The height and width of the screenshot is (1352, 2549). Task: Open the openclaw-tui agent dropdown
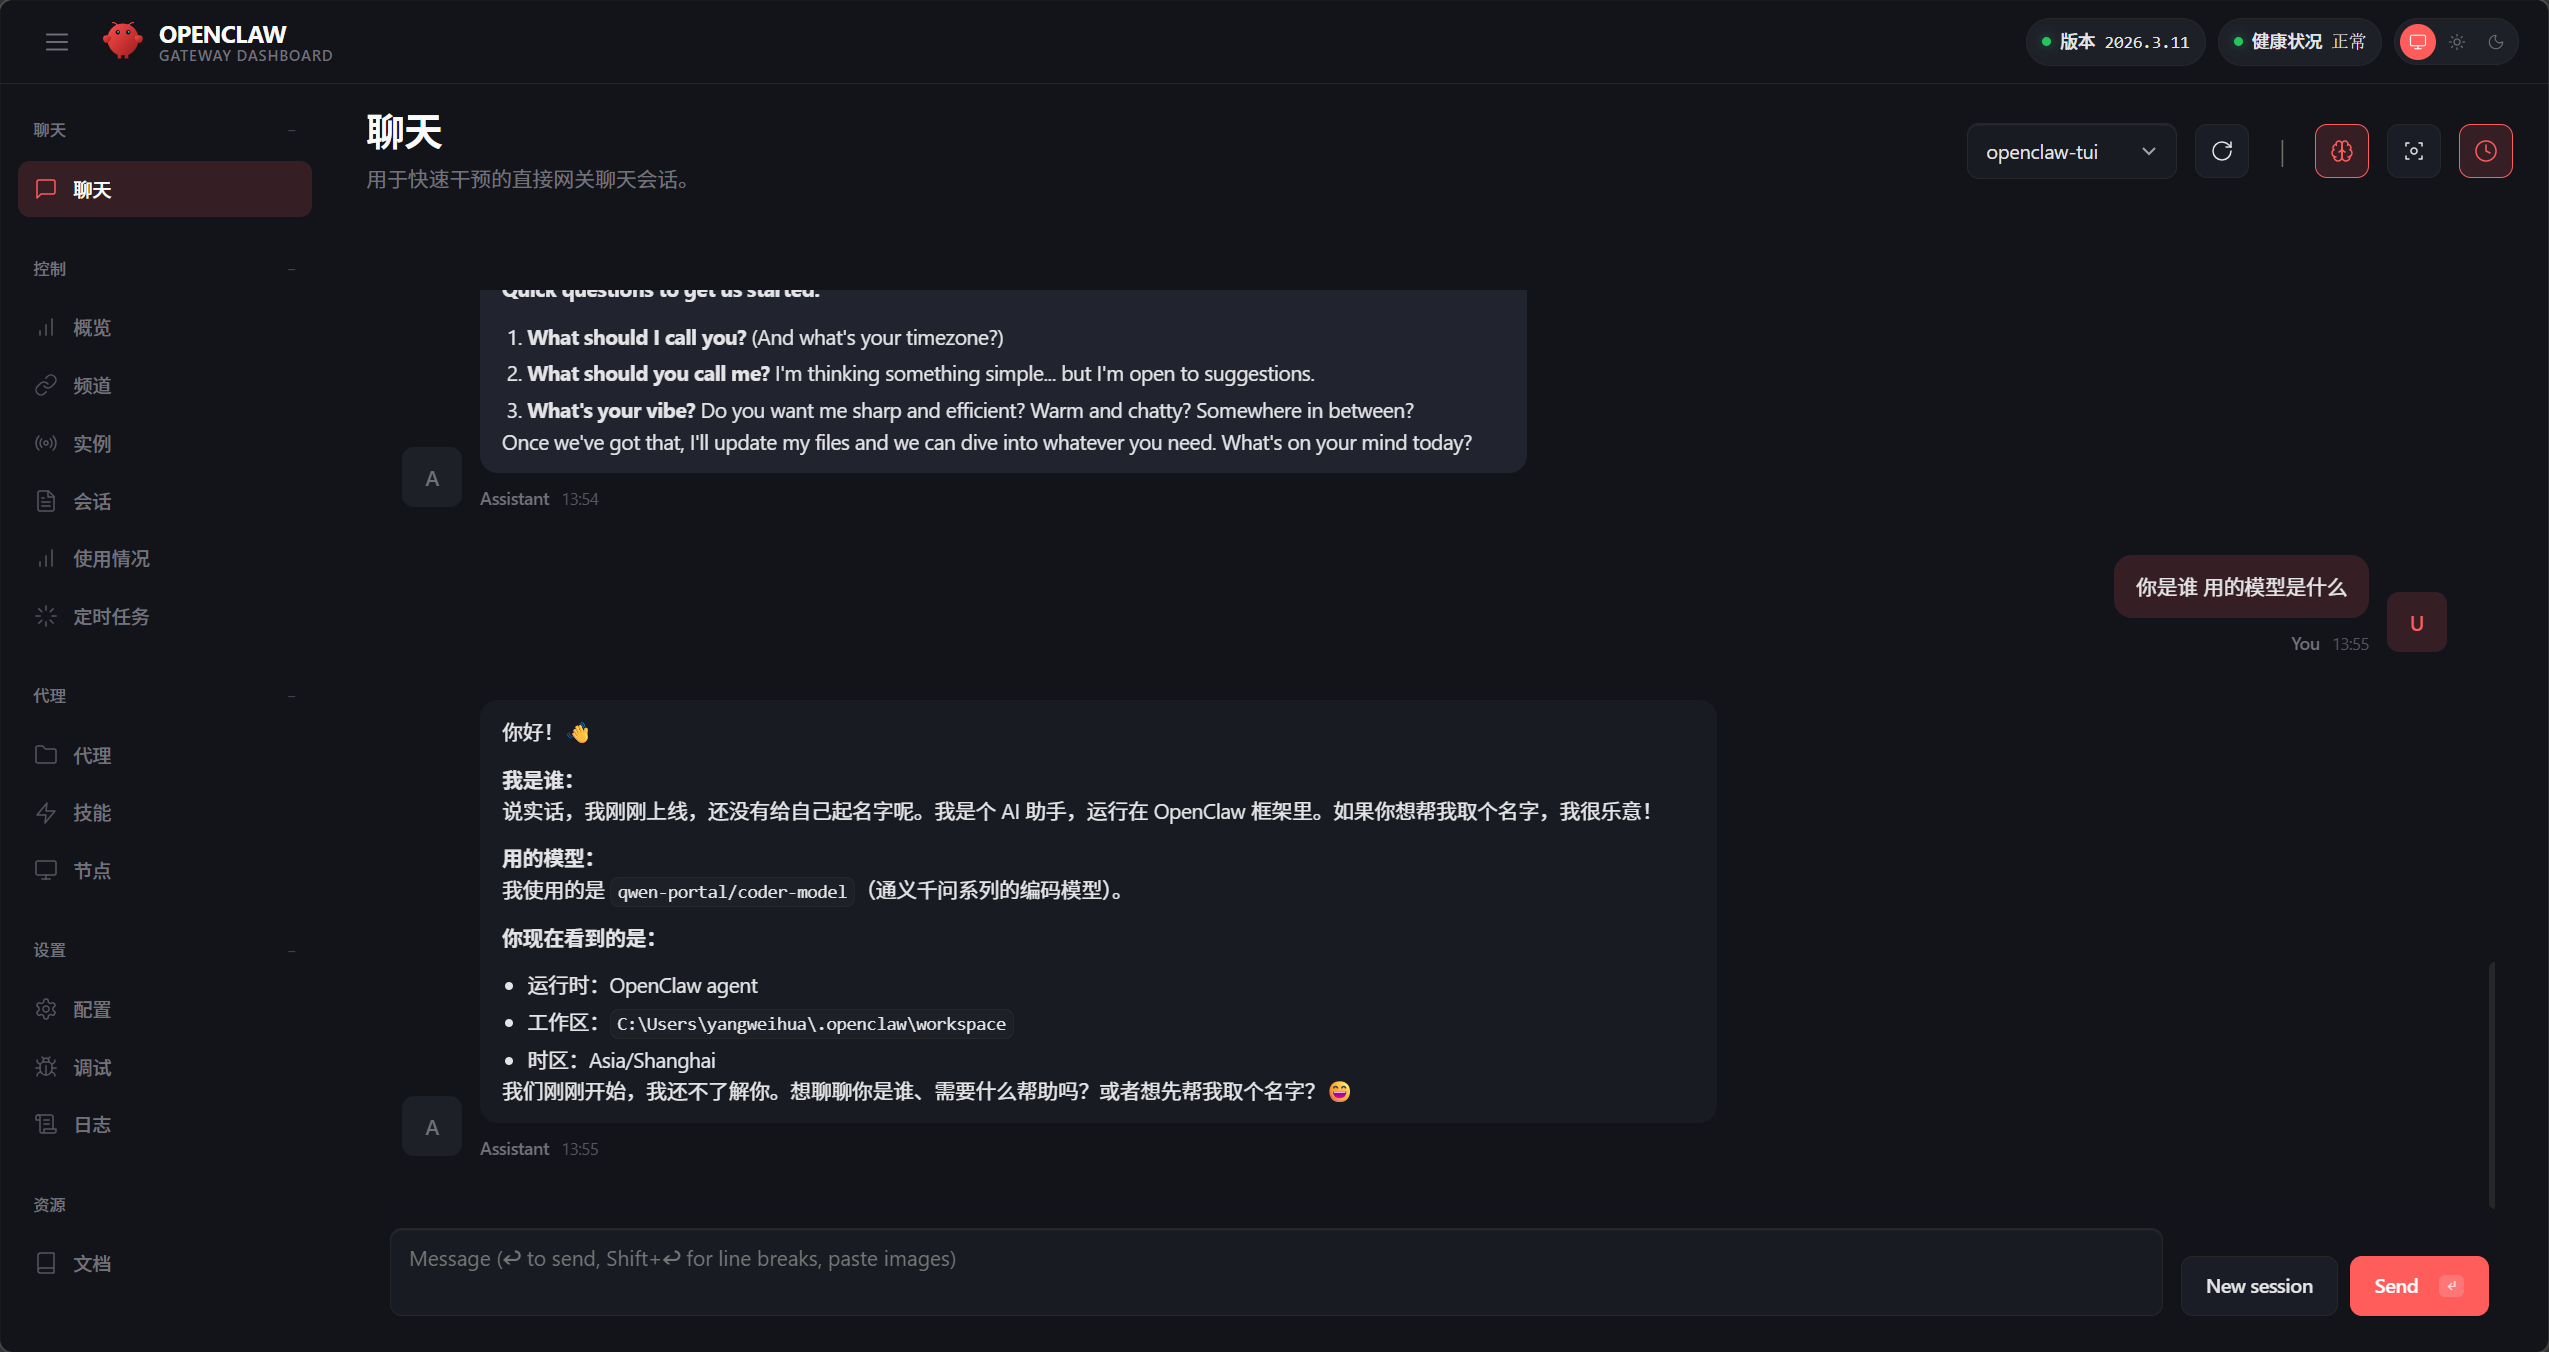click(x=2070, y=151)
